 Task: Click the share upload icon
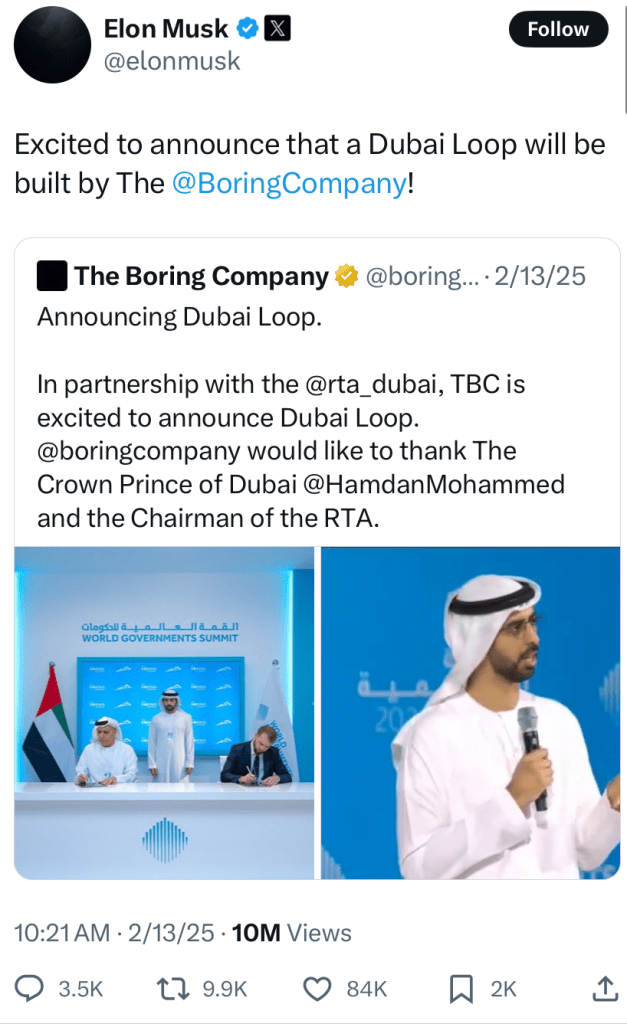tap(605, 989)
